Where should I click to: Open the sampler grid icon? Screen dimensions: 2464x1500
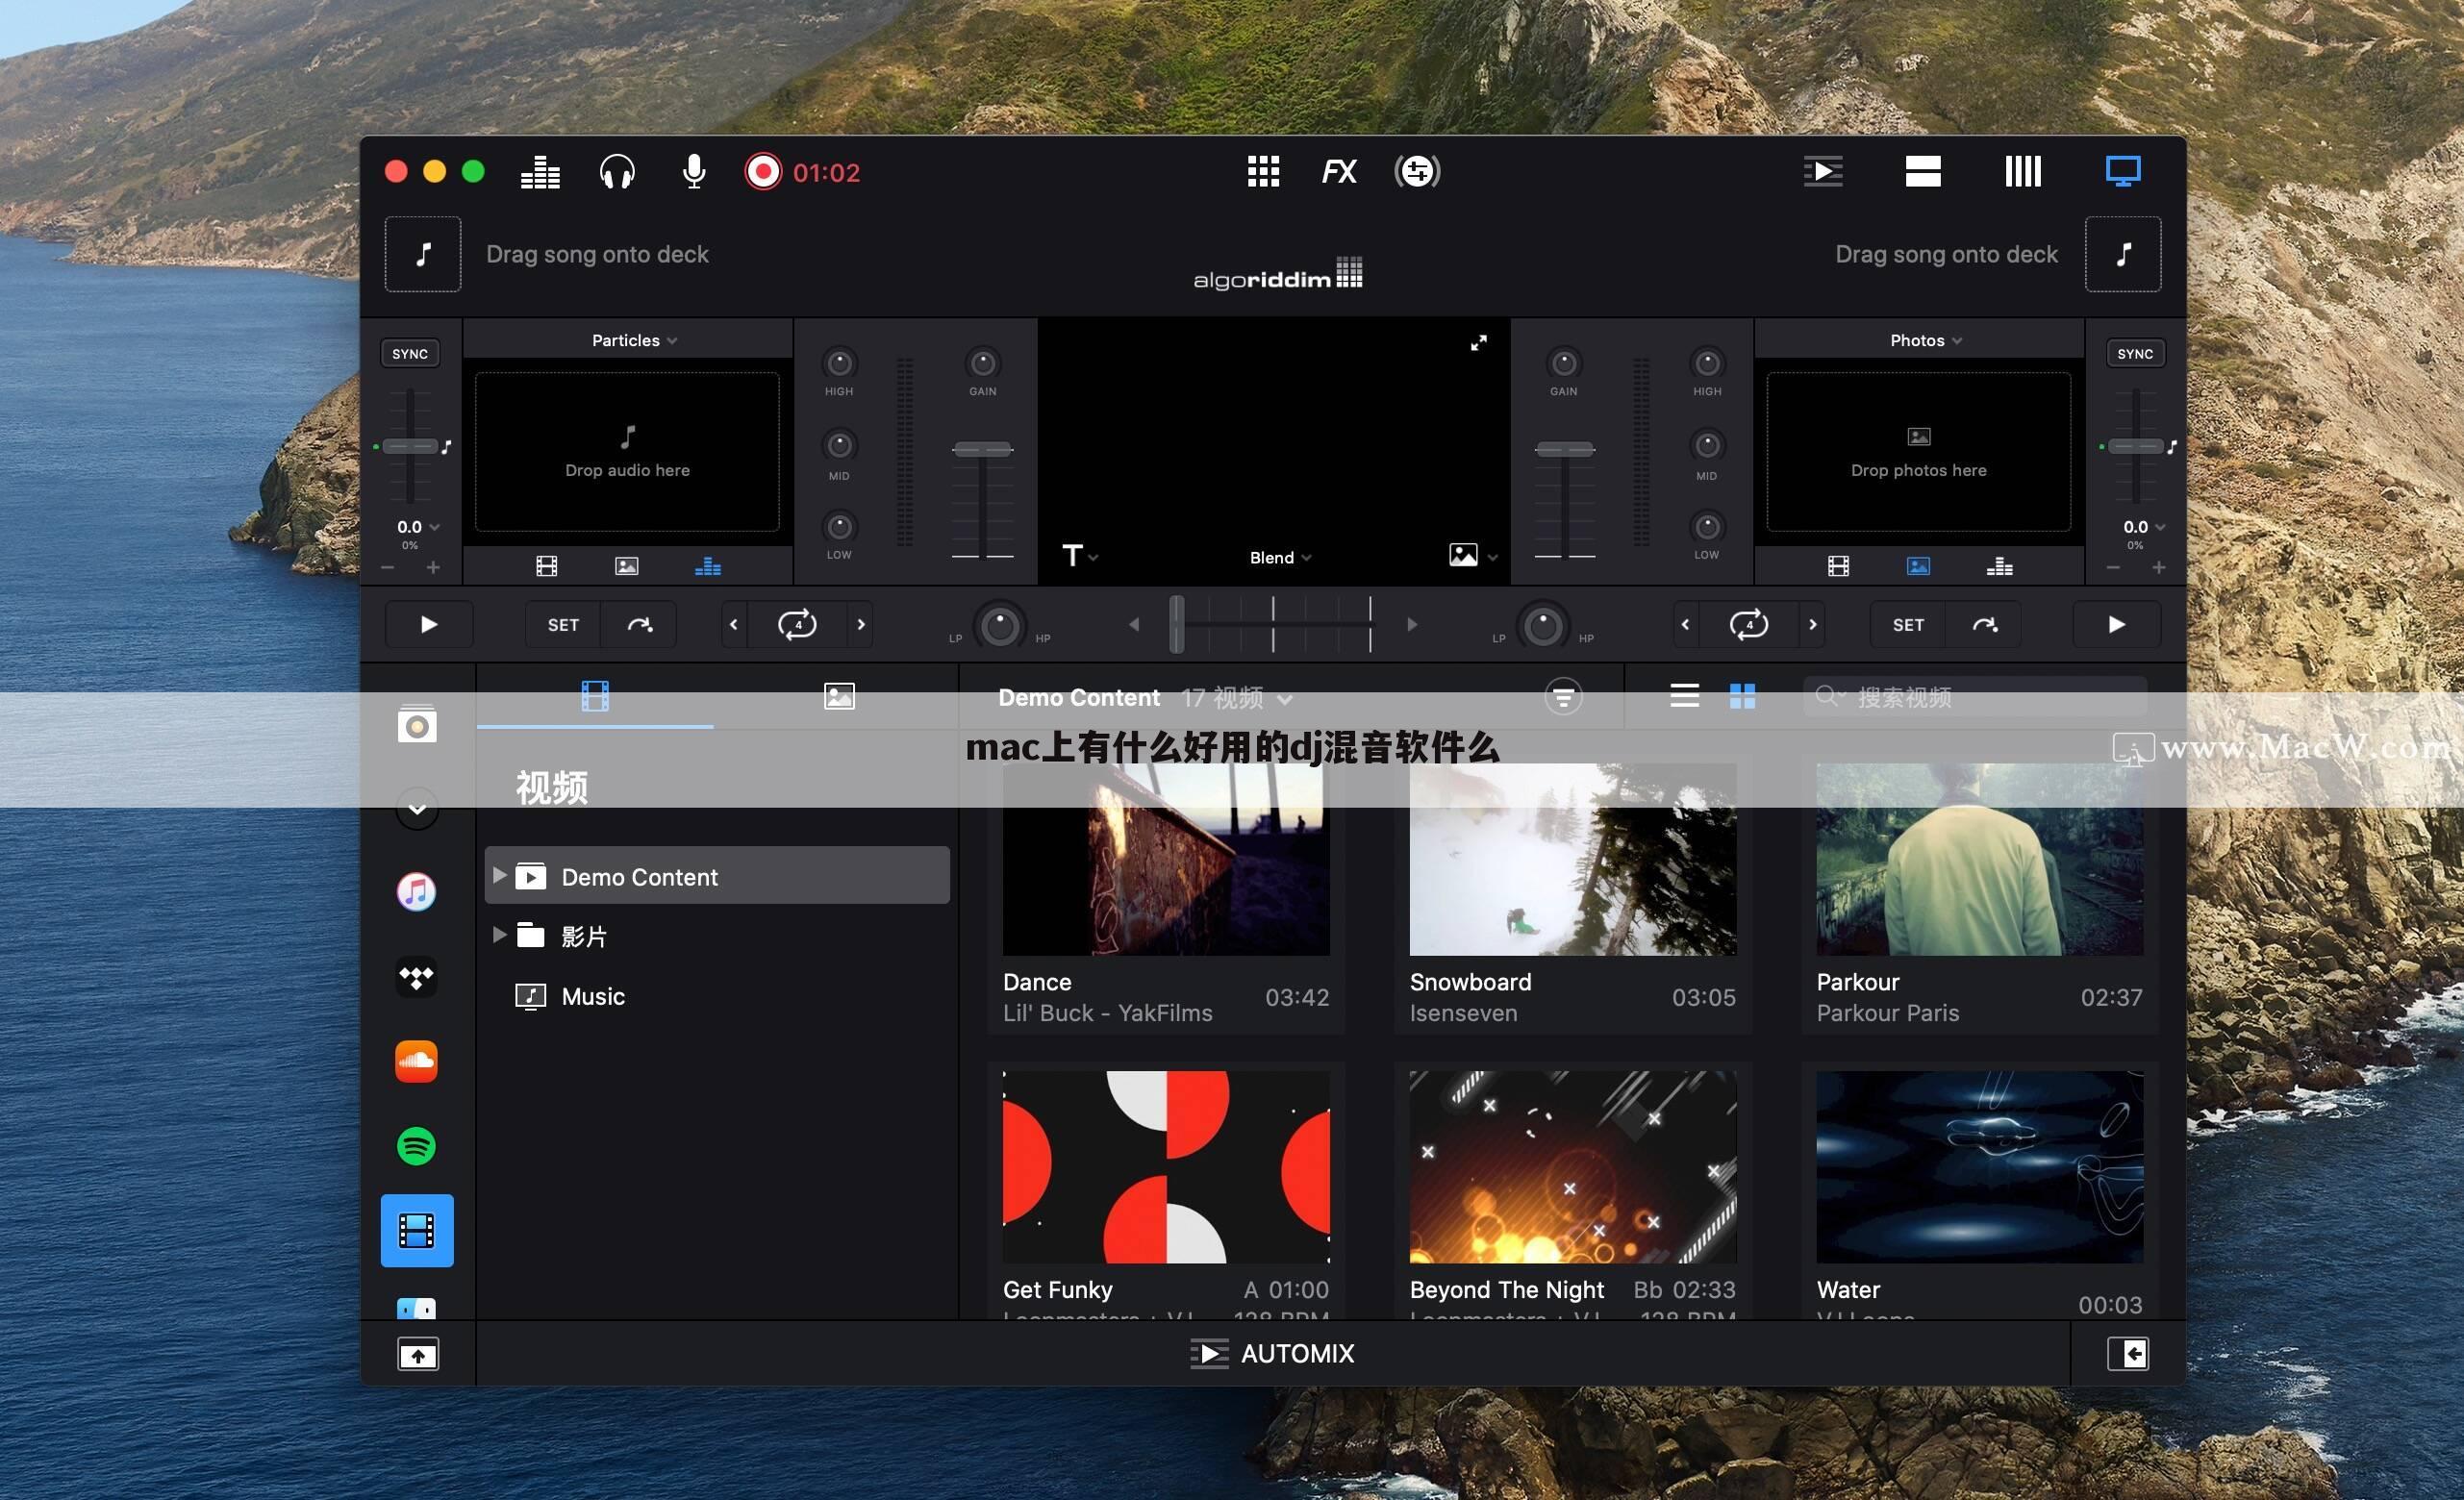(x=1263, y=171)
